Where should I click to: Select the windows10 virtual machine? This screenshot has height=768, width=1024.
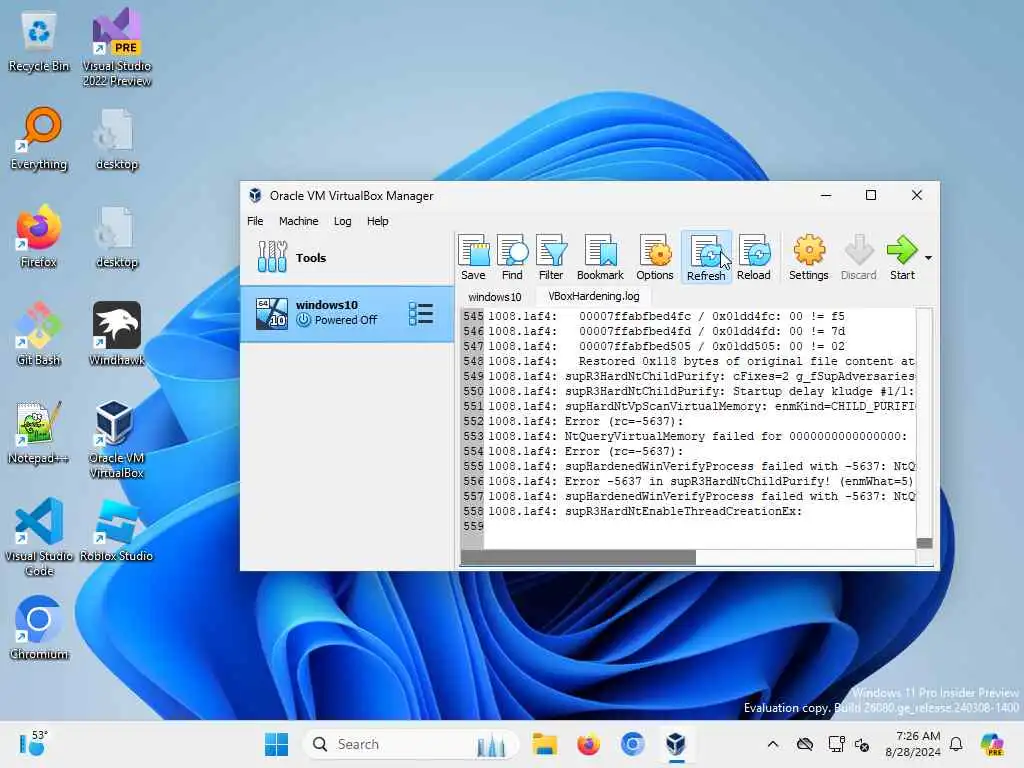pos(347,313)
